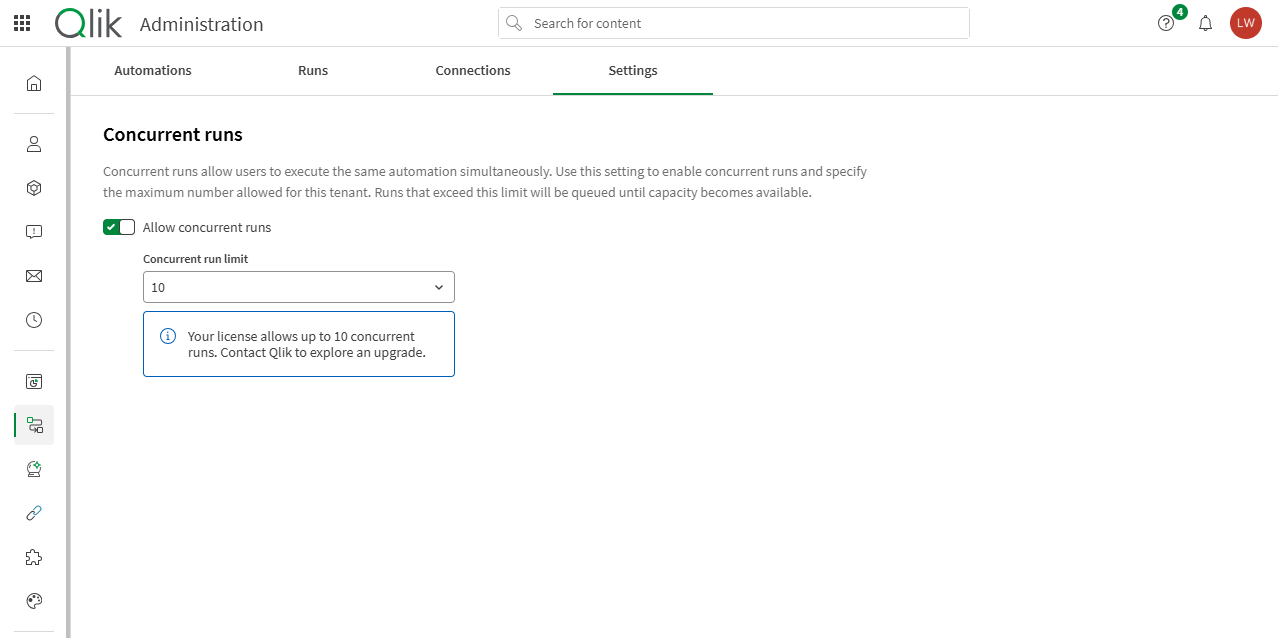1278x638 pixels.
Task: Open the LW user profile avatar
Action: (x=1245, y=22)
